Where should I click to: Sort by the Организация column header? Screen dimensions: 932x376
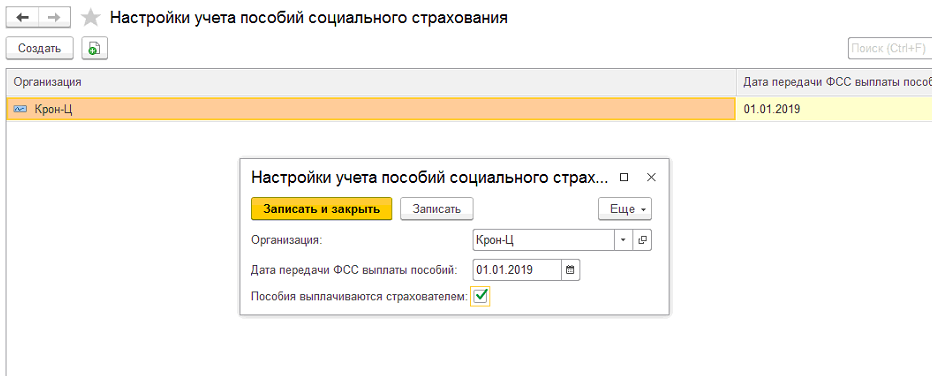coord(371,82)
